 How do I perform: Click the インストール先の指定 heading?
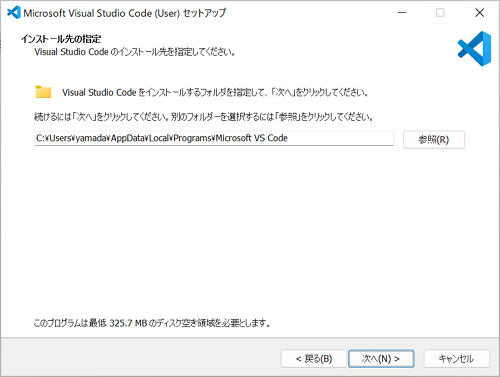61,39
